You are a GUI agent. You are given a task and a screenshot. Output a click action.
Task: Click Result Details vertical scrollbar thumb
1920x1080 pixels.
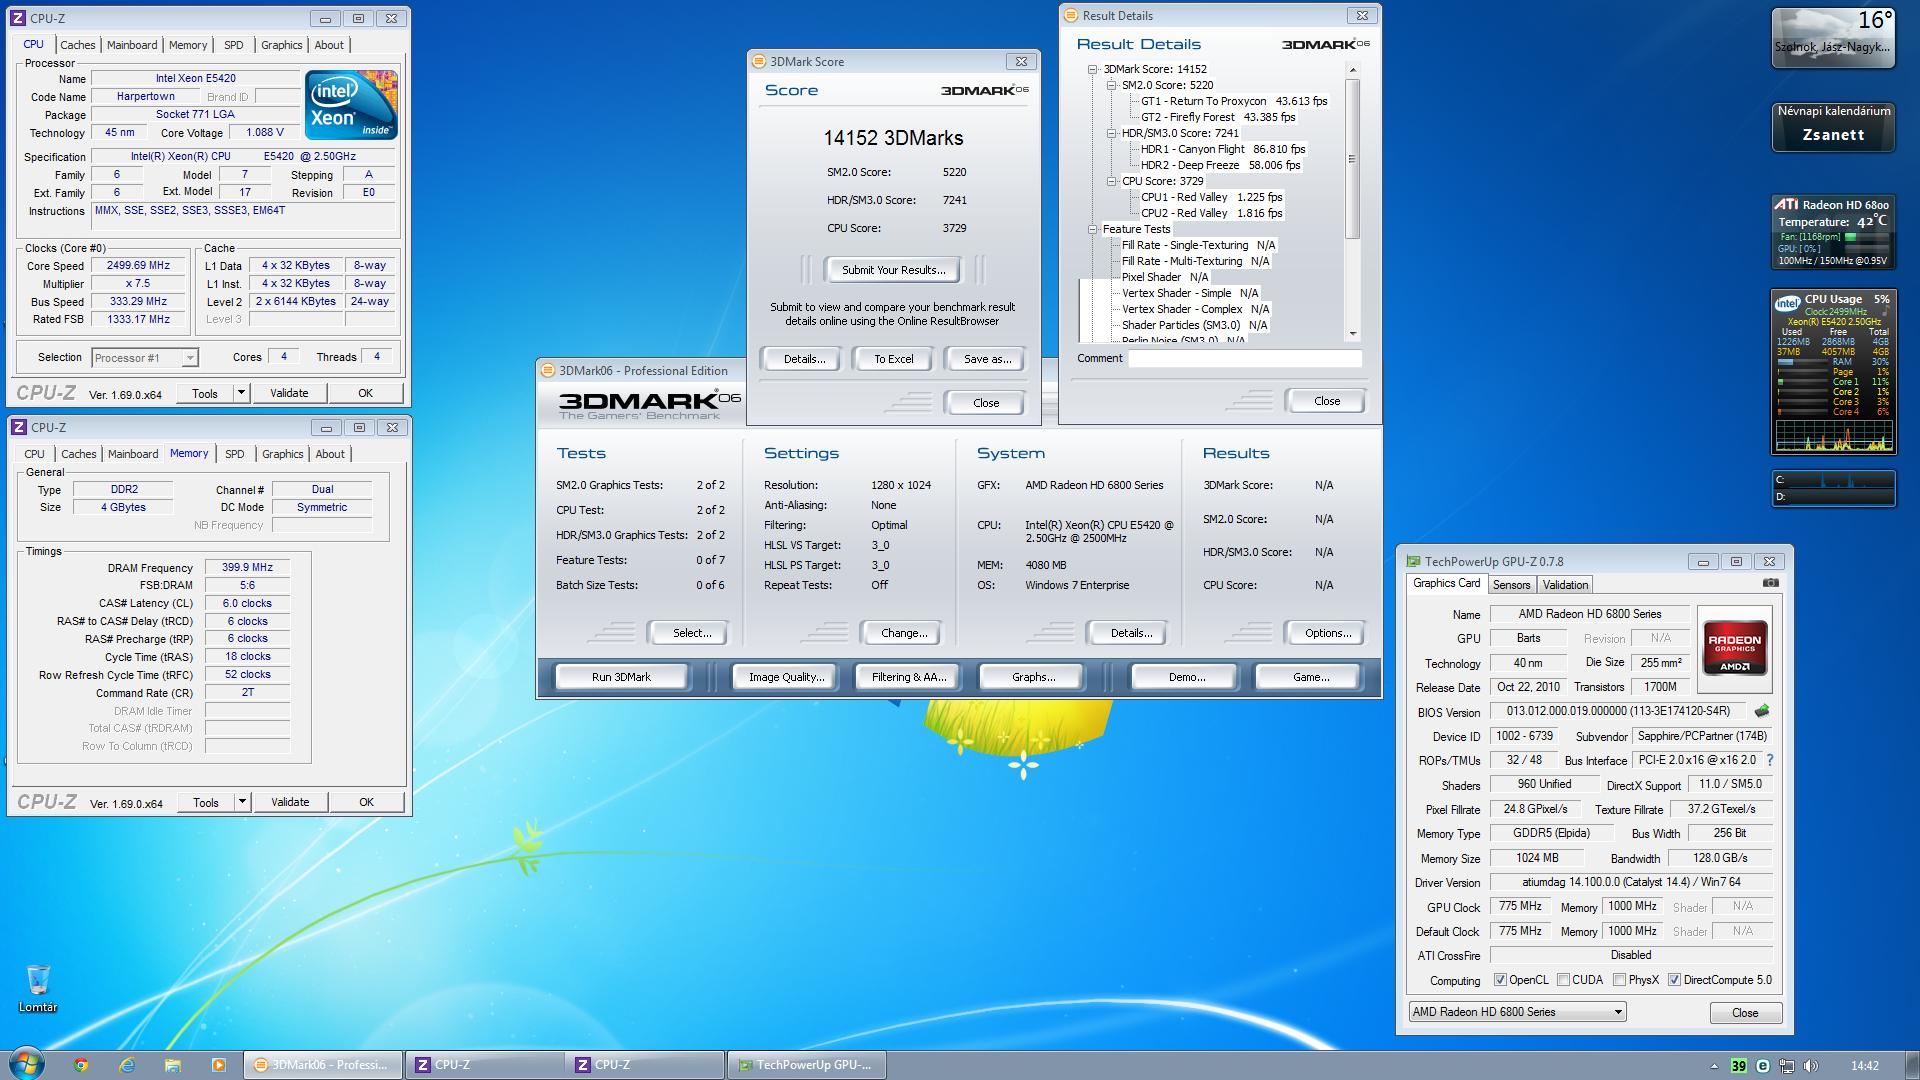coord(1352,158)
